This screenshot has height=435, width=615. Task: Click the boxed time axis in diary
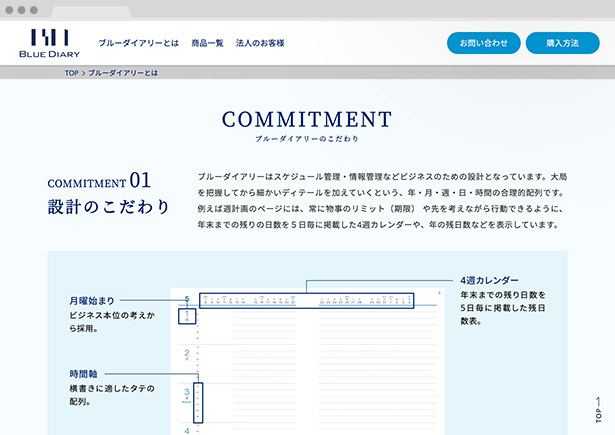198,403
